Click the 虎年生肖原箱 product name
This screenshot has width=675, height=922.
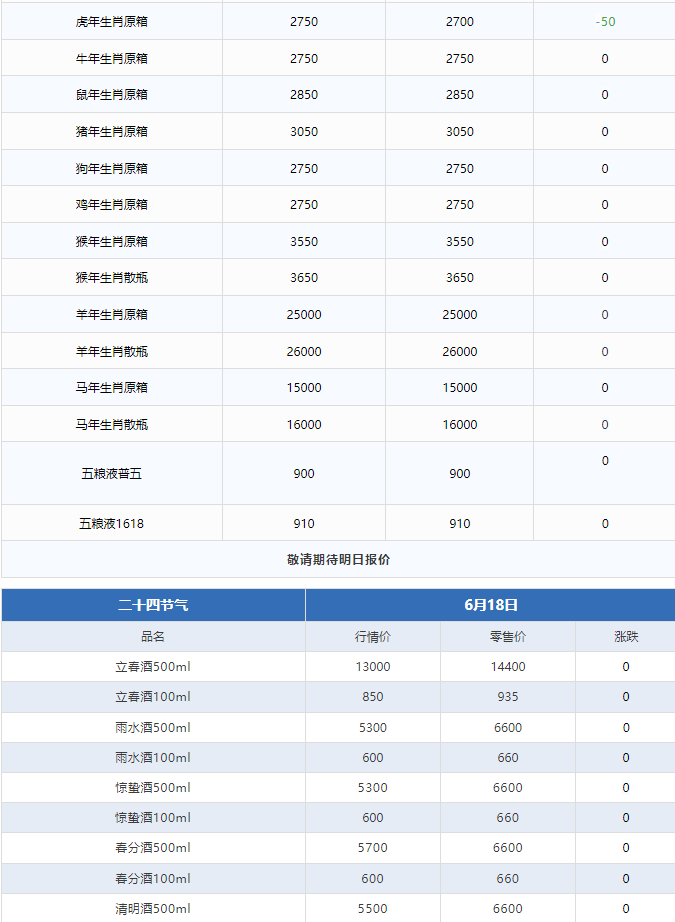point(112,22)
